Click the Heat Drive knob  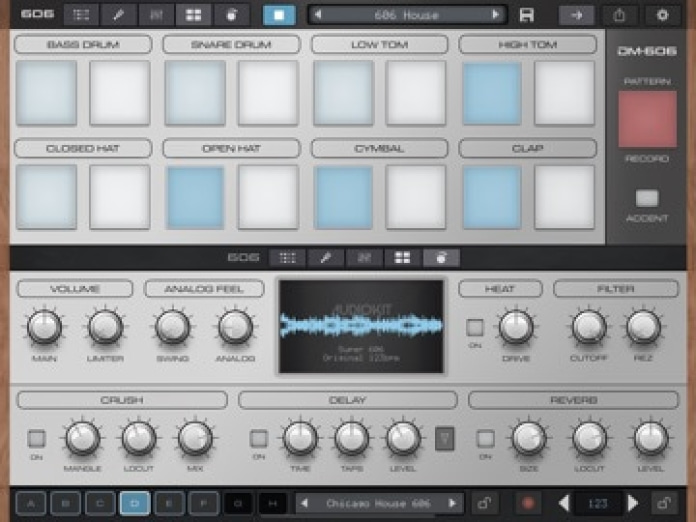coord(516,327)
